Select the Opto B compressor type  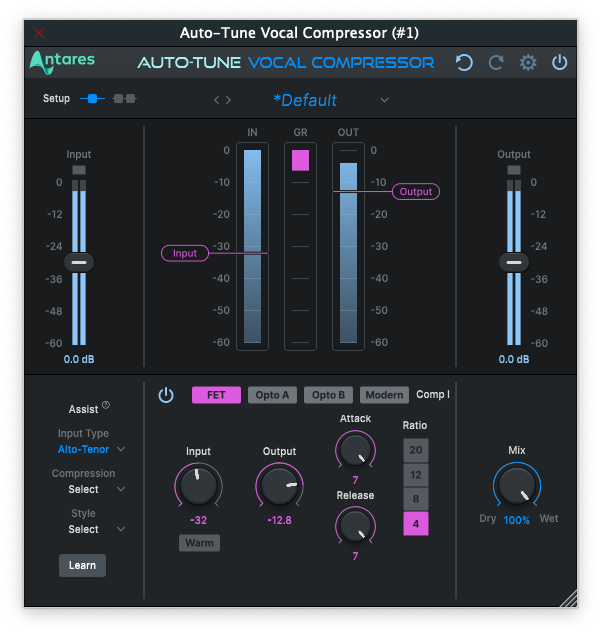click(x=328, y=395)
